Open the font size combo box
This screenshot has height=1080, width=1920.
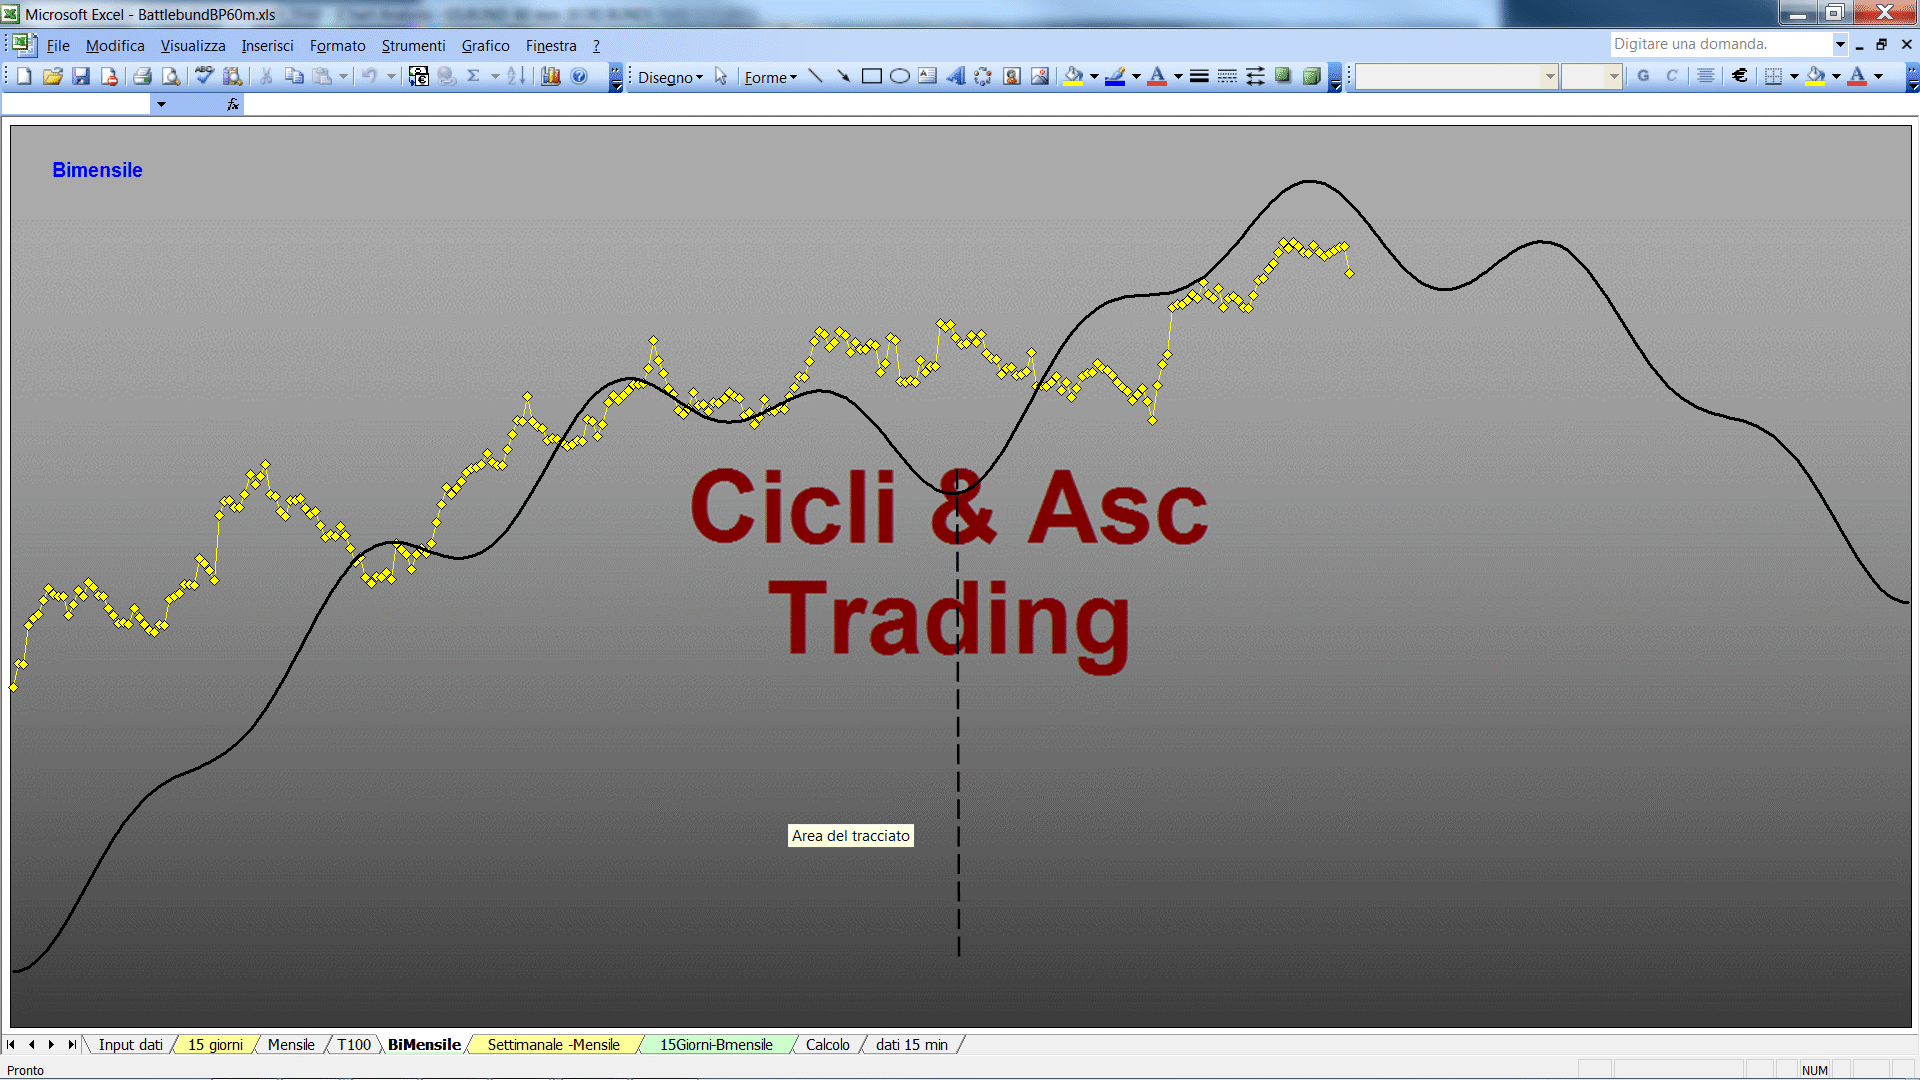[x=1591, y=76]
